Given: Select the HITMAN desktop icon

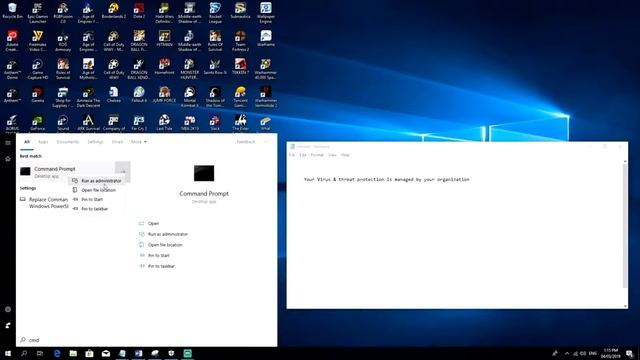Looking at the screenshot, I should pos(164,39).
